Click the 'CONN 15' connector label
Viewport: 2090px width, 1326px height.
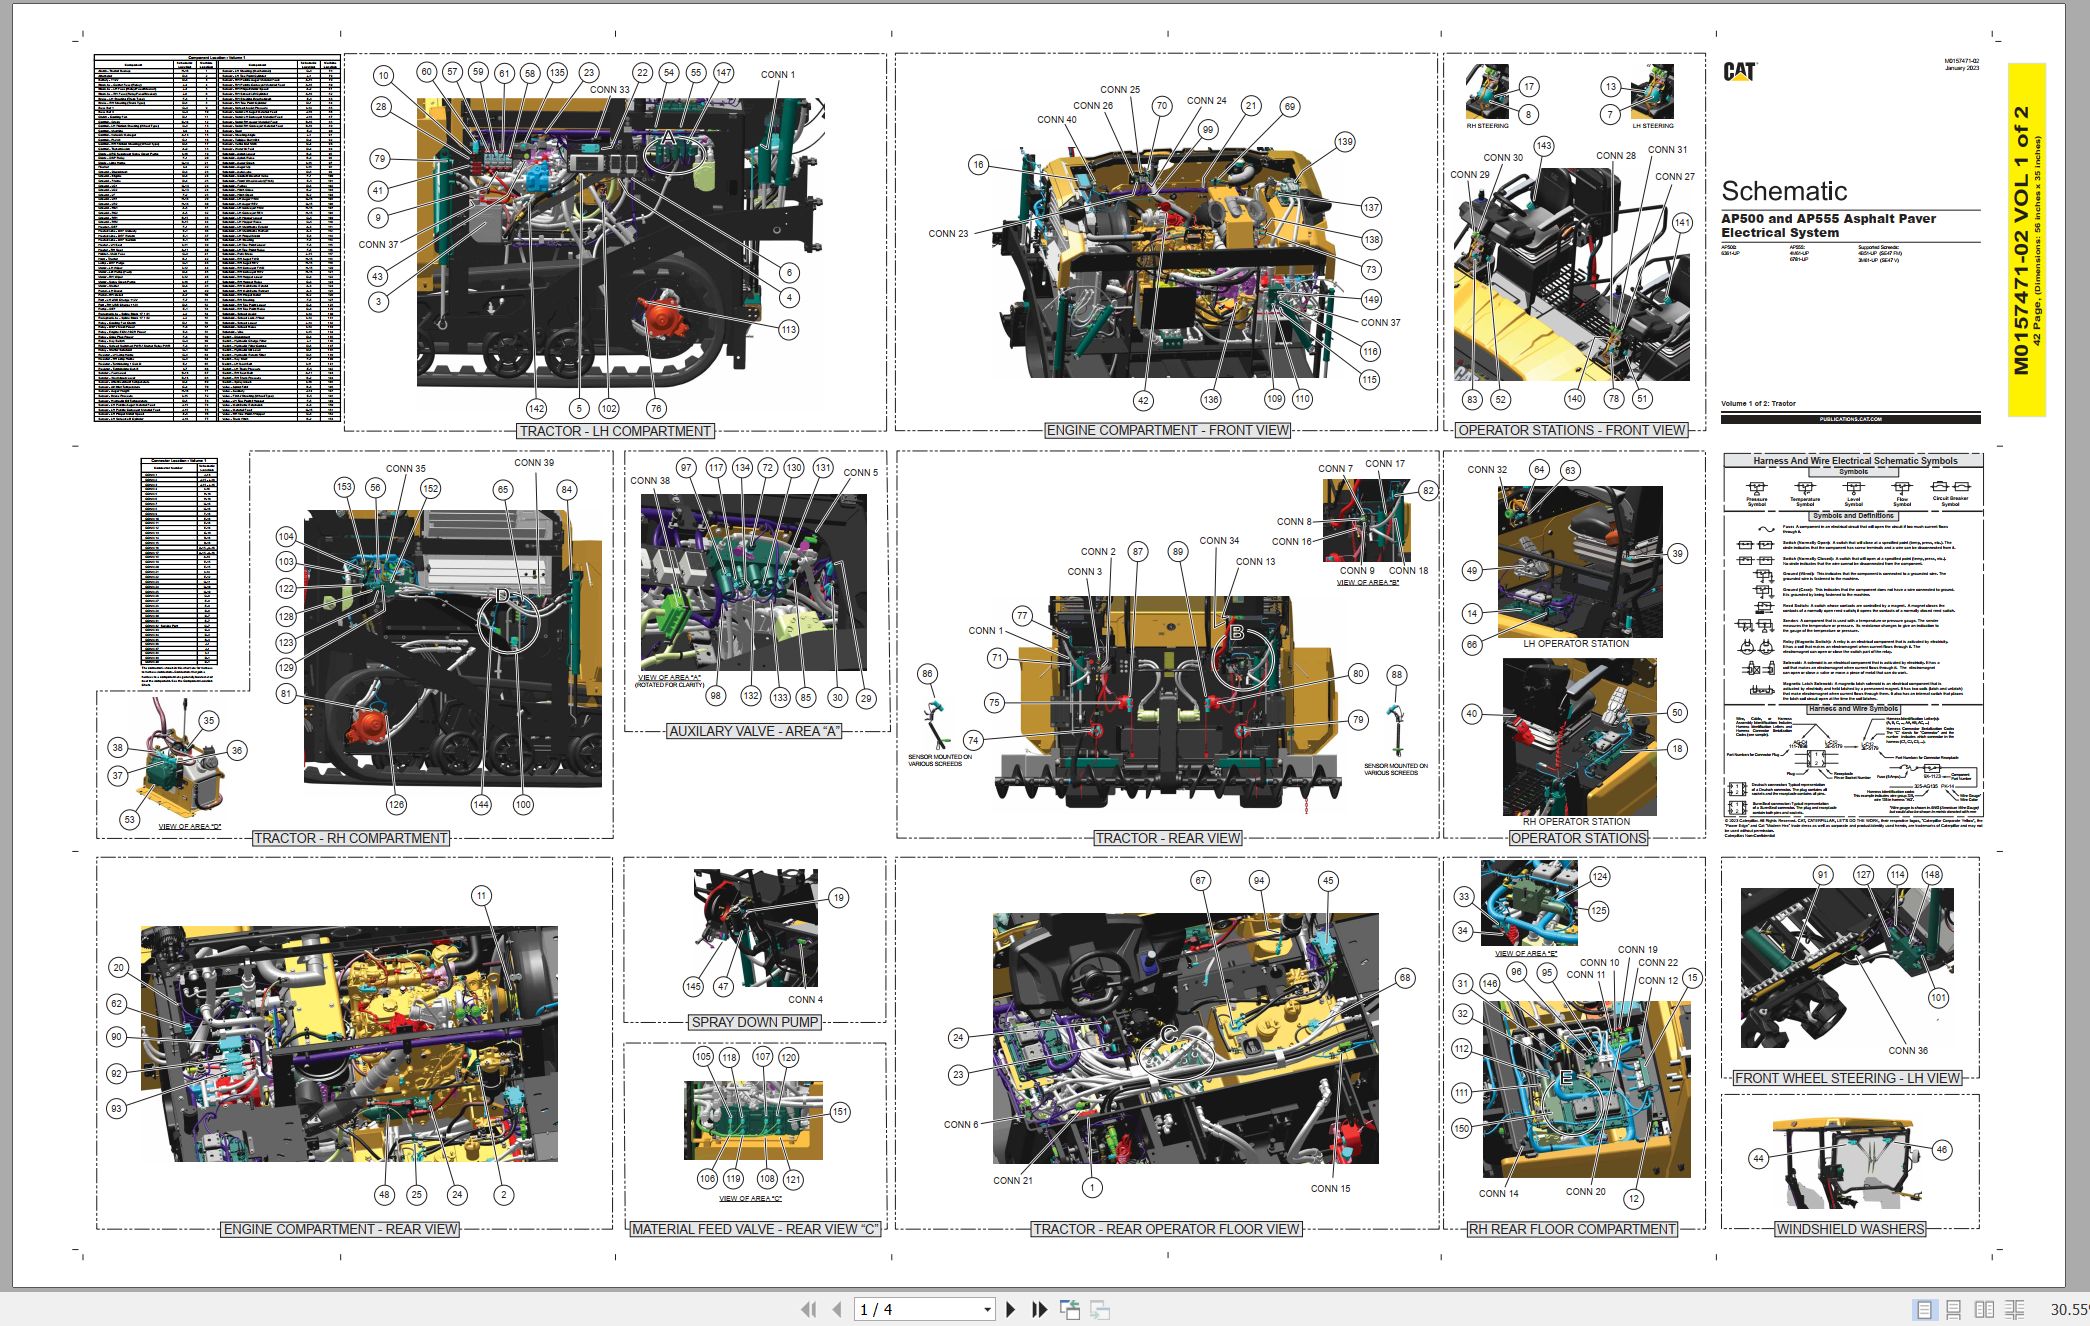click(1330, 1189)
